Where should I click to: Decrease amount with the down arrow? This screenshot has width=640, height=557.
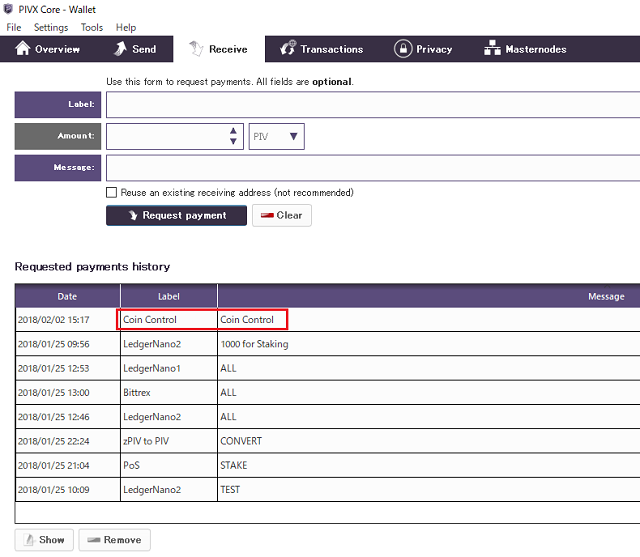coord(234,142)
